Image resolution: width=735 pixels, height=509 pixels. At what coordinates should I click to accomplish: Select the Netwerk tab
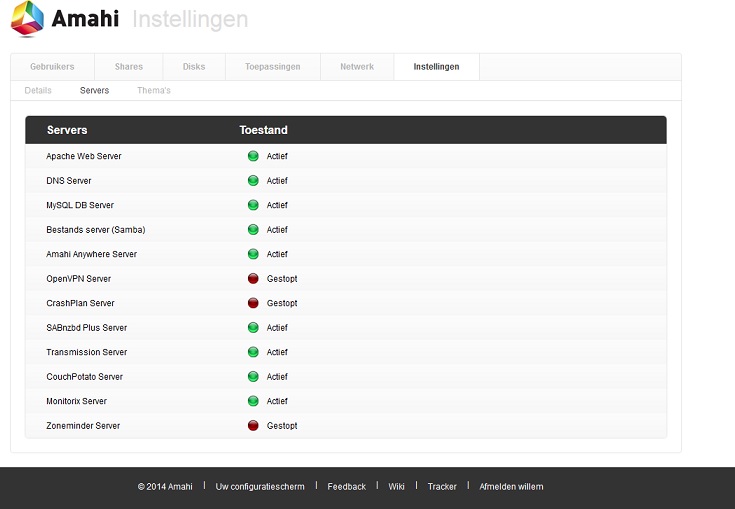click(357, 67)
